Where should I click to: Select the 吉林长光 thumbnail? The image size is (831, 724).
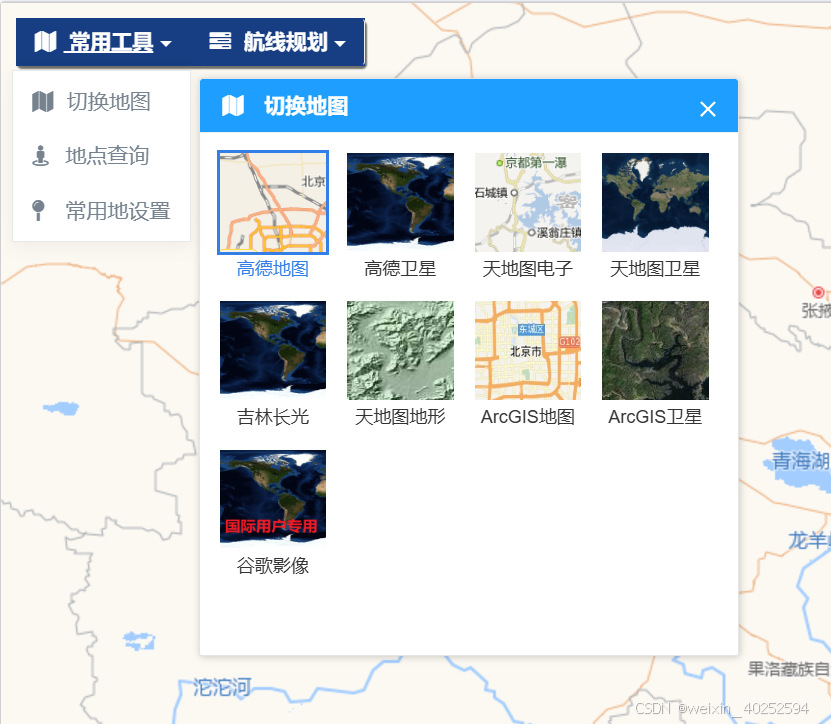pyautogui.click(x=273, y=350)
